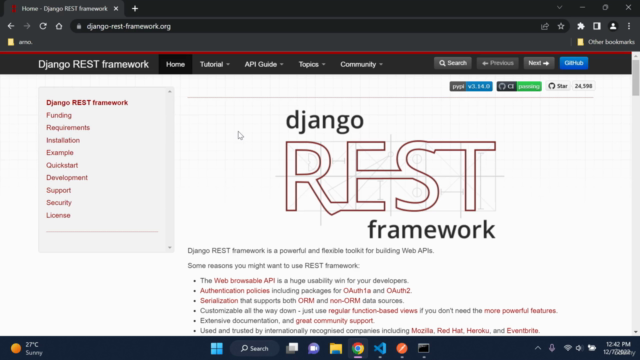Viewport: 640px width, 360px height.
Task: Select Quickstart in the sidebar
Action: 62,165
